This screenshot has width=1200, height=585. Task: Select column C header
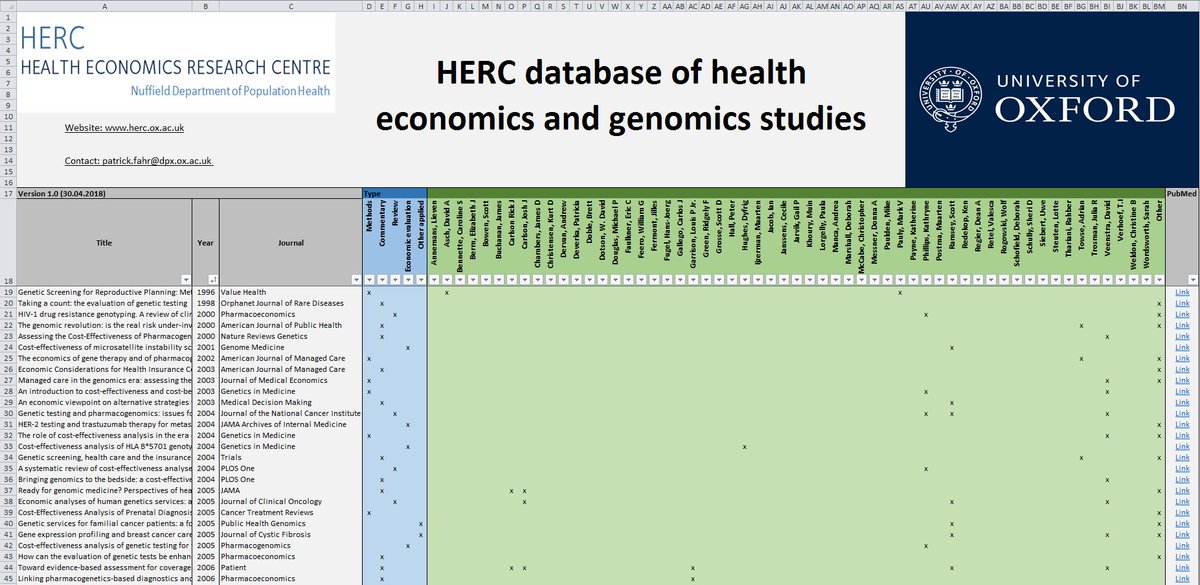[290, 6]
